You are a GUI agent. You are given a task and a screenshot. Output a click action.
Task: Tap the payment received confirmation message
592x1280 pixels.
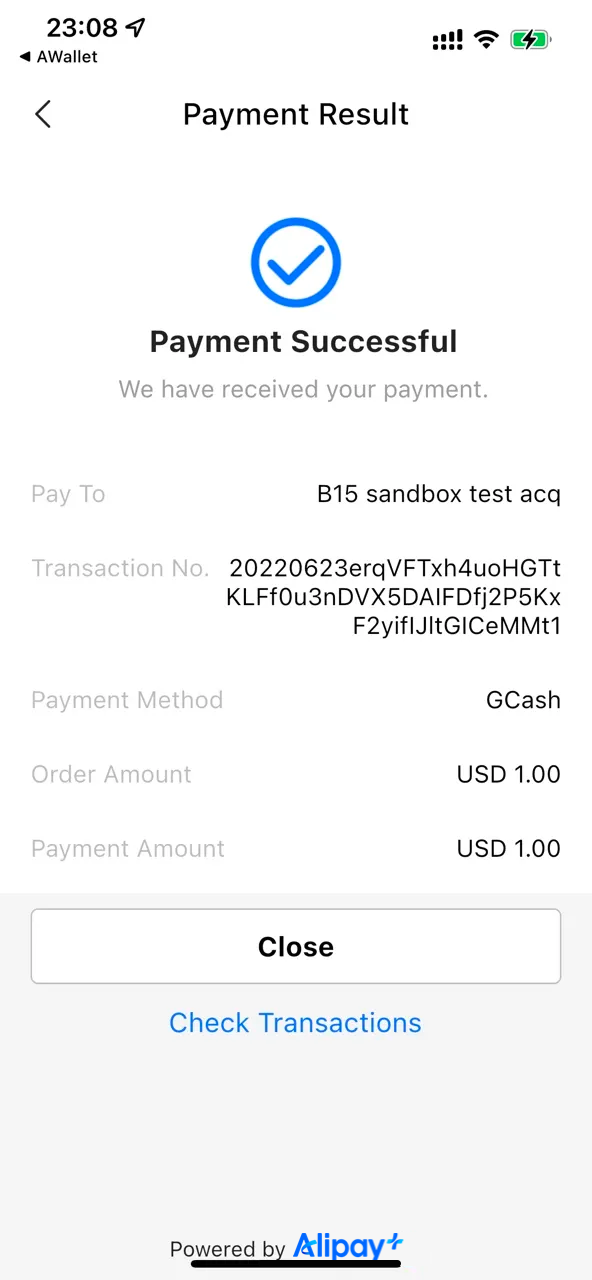coord(303,389)
